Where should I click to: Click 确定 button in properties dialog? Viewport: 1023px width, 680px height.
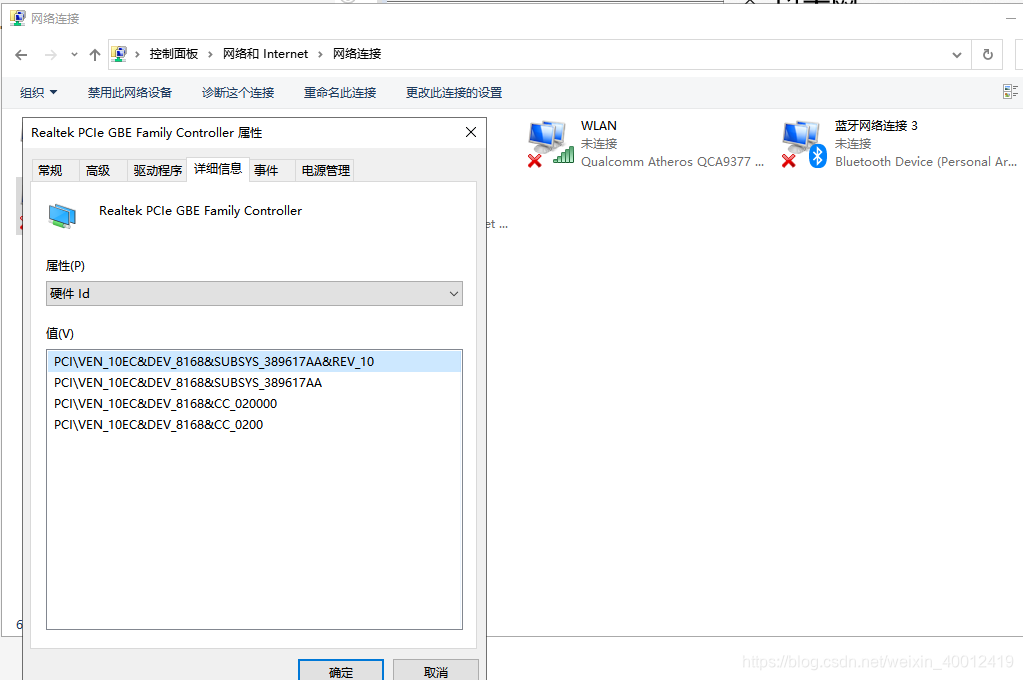tap(341, 671)
